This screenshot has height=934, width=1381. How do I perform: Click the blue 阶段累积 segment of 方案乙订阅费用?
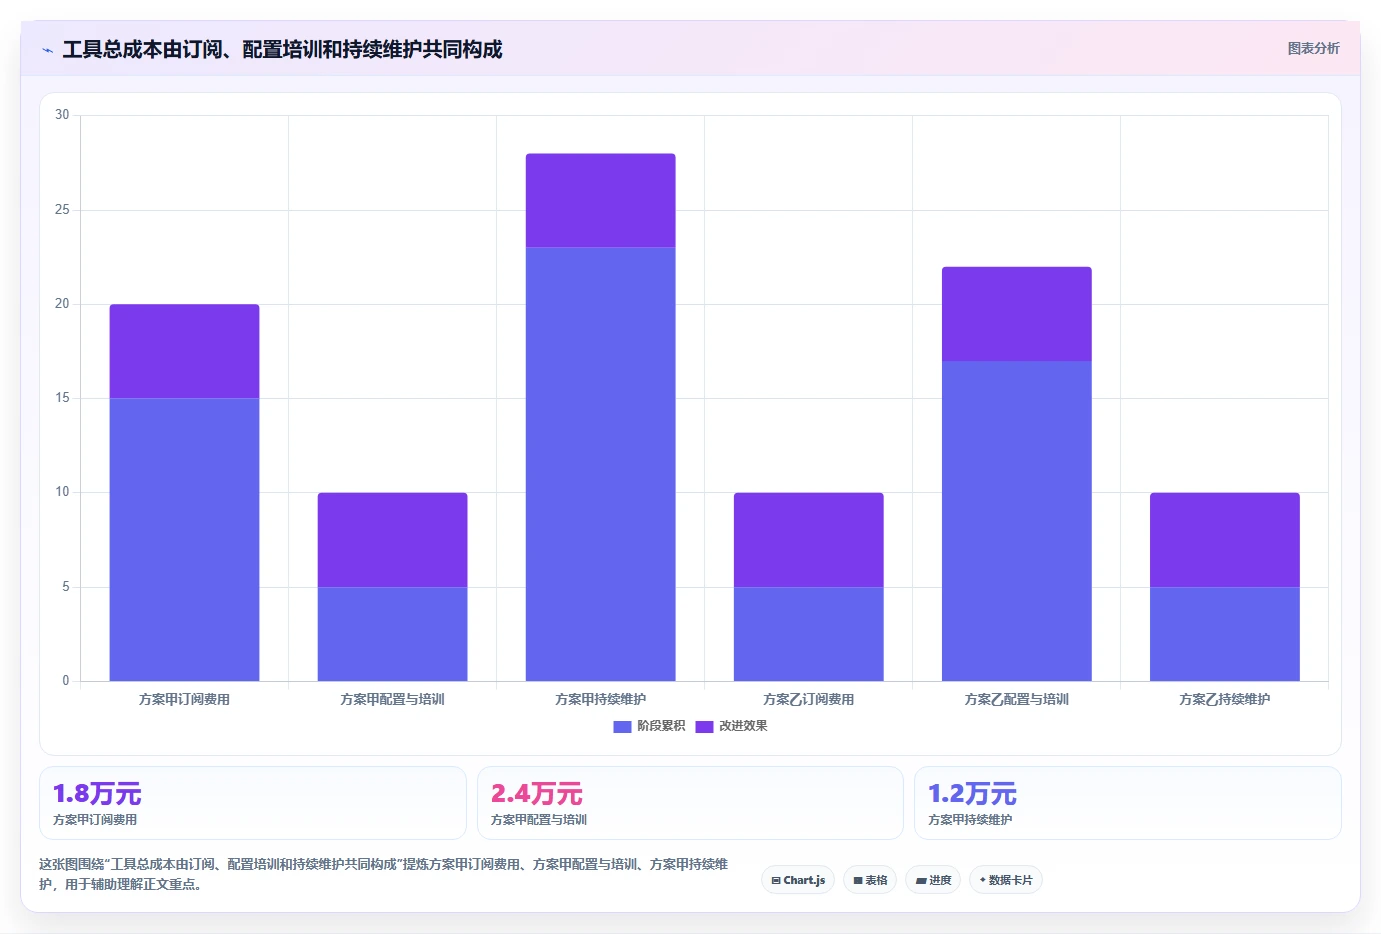[808, 634]
